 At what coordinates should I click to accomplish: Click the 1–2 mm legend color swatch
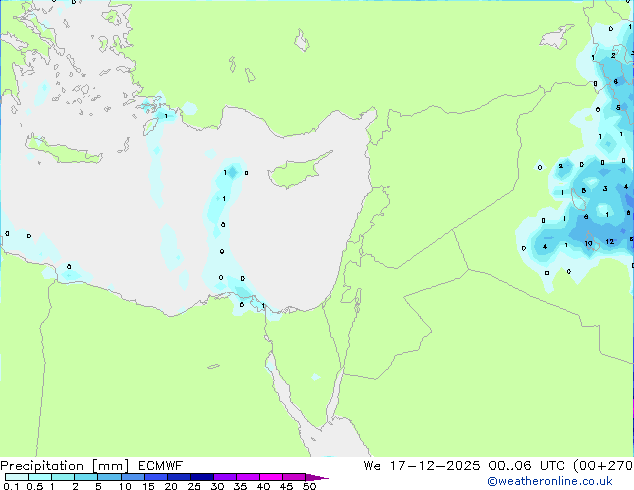tap(63, 477)
